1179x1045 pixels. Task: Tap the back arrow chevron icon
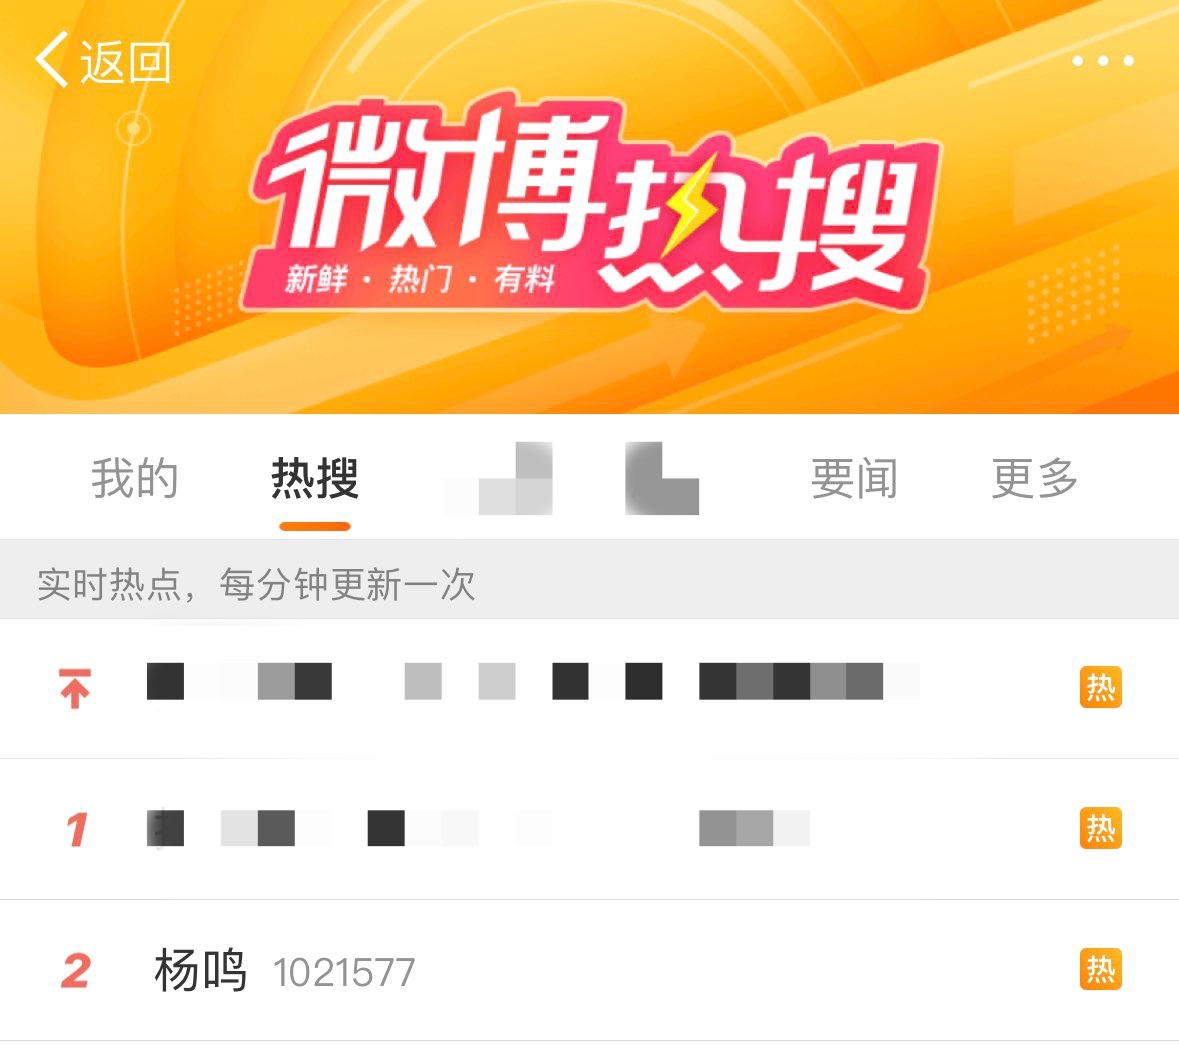pos(52,59)
